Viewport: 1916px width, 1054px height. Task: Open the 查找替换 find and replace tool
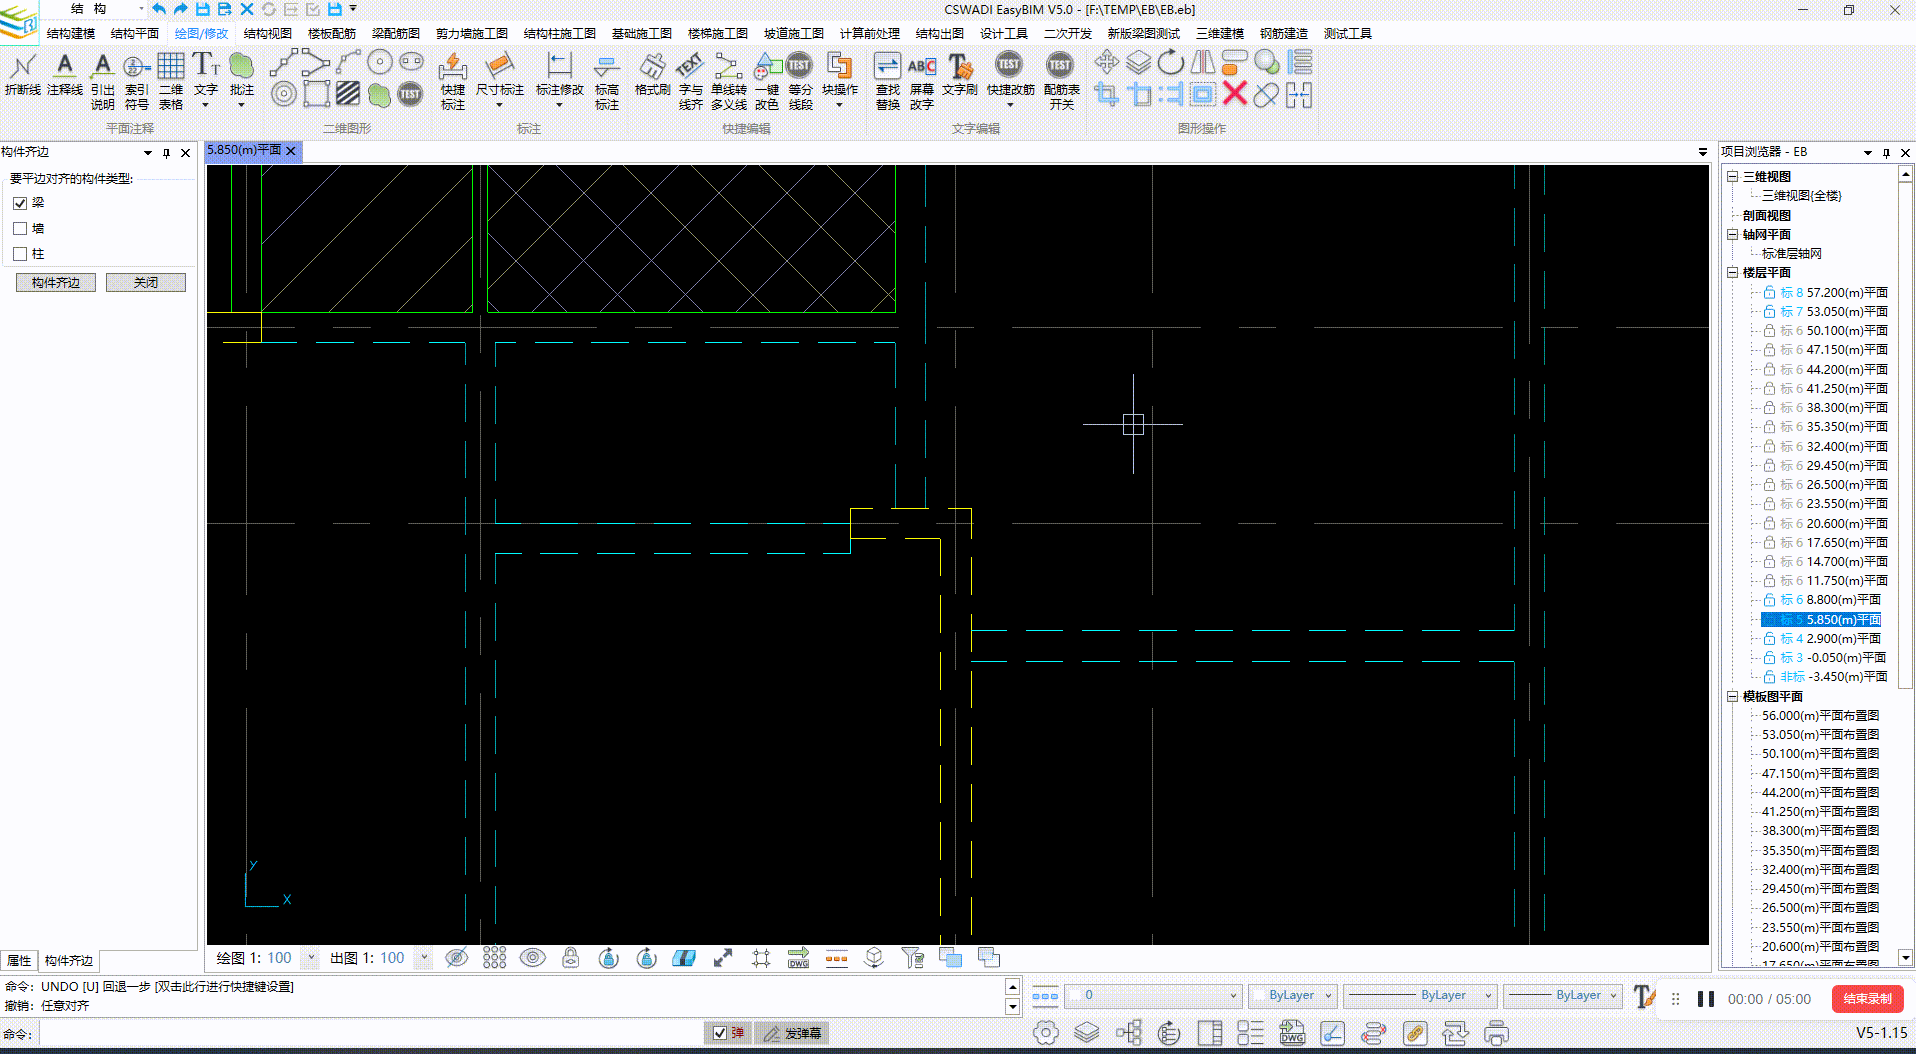coord(888,80)
